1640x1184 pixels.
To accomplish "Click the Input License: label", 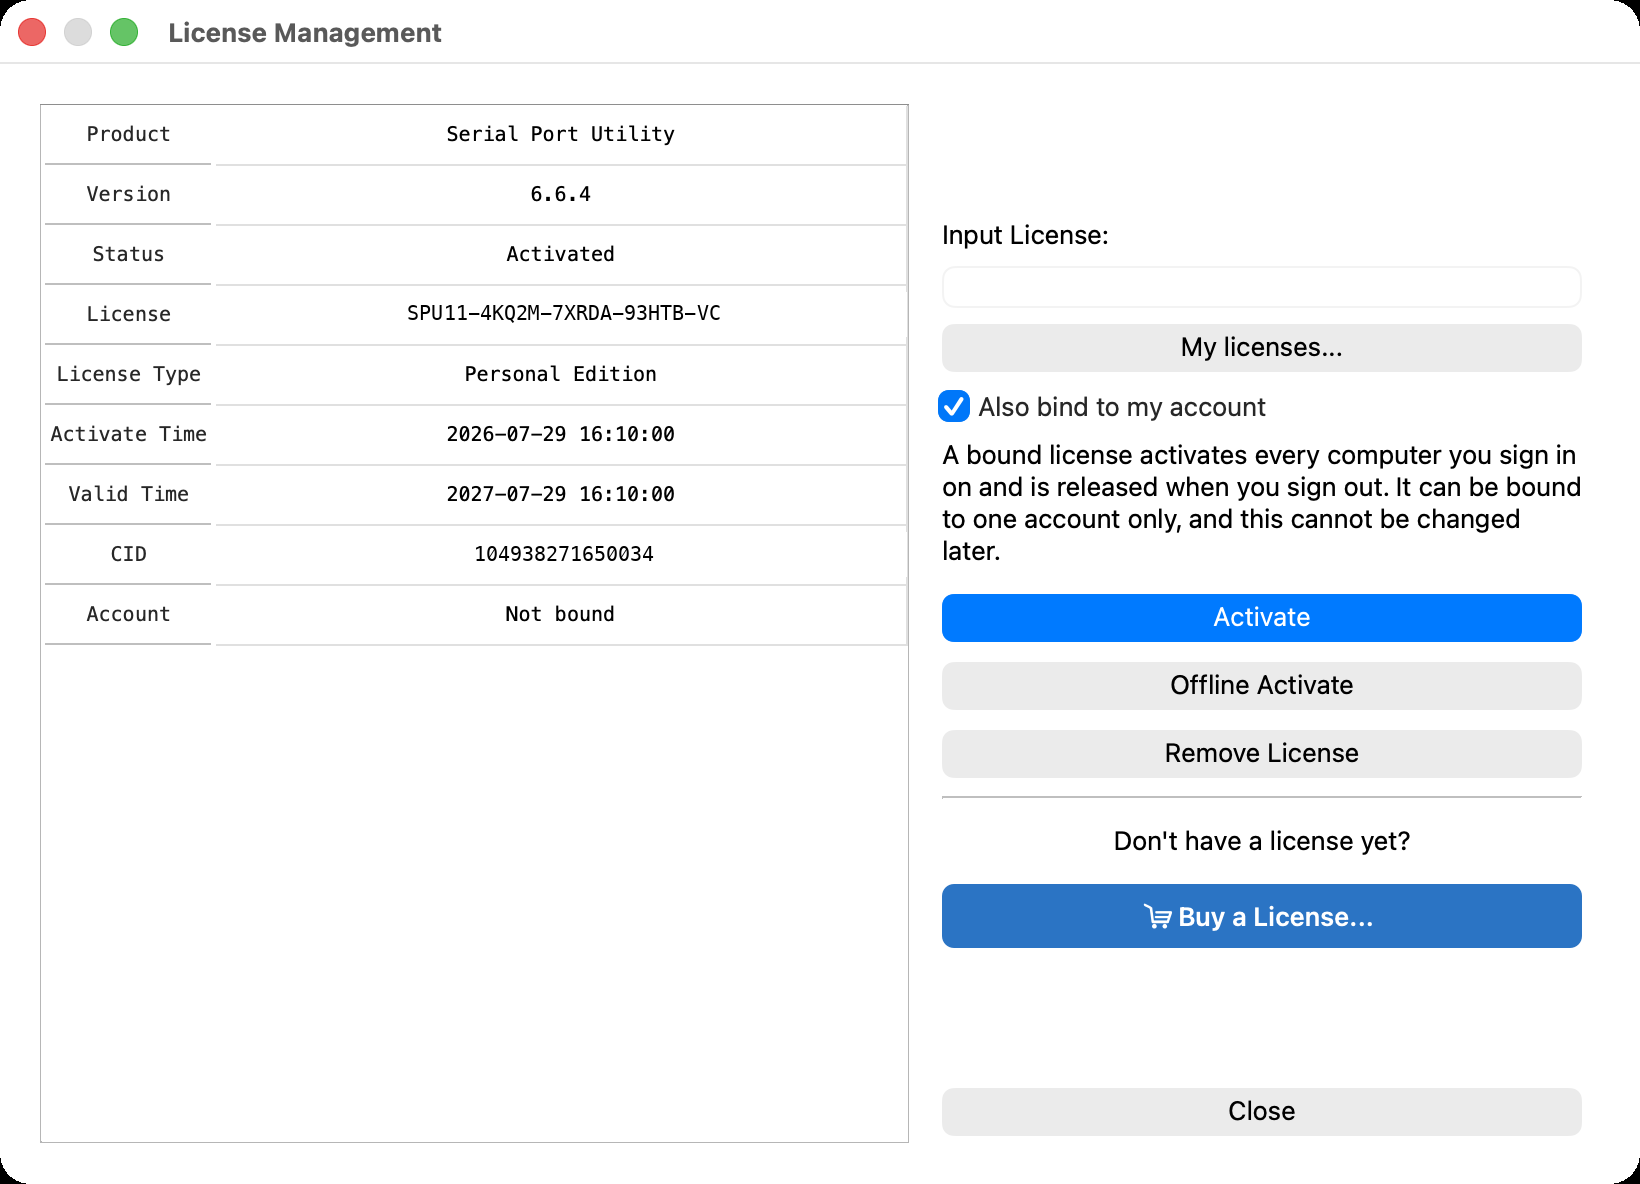I will [x=1025, y=235].
